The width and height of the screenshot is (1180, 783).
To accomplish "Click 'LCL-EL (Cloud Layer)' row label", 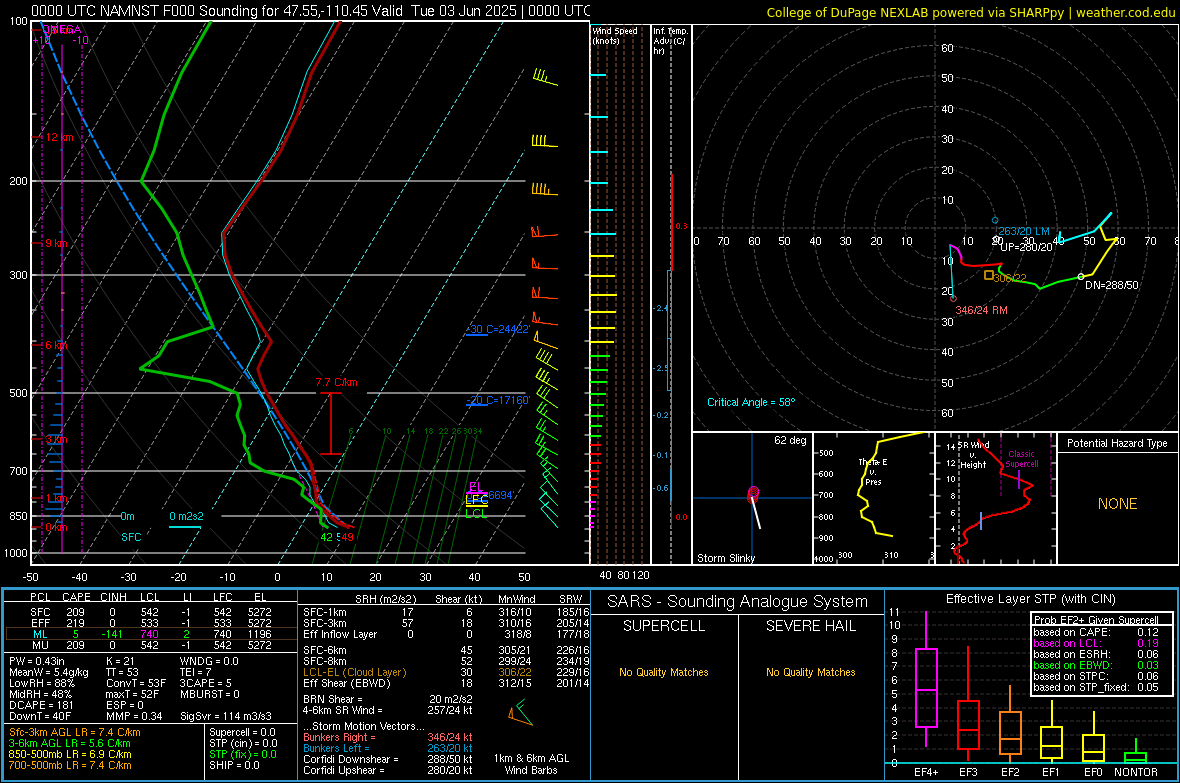I will [354, 672].
